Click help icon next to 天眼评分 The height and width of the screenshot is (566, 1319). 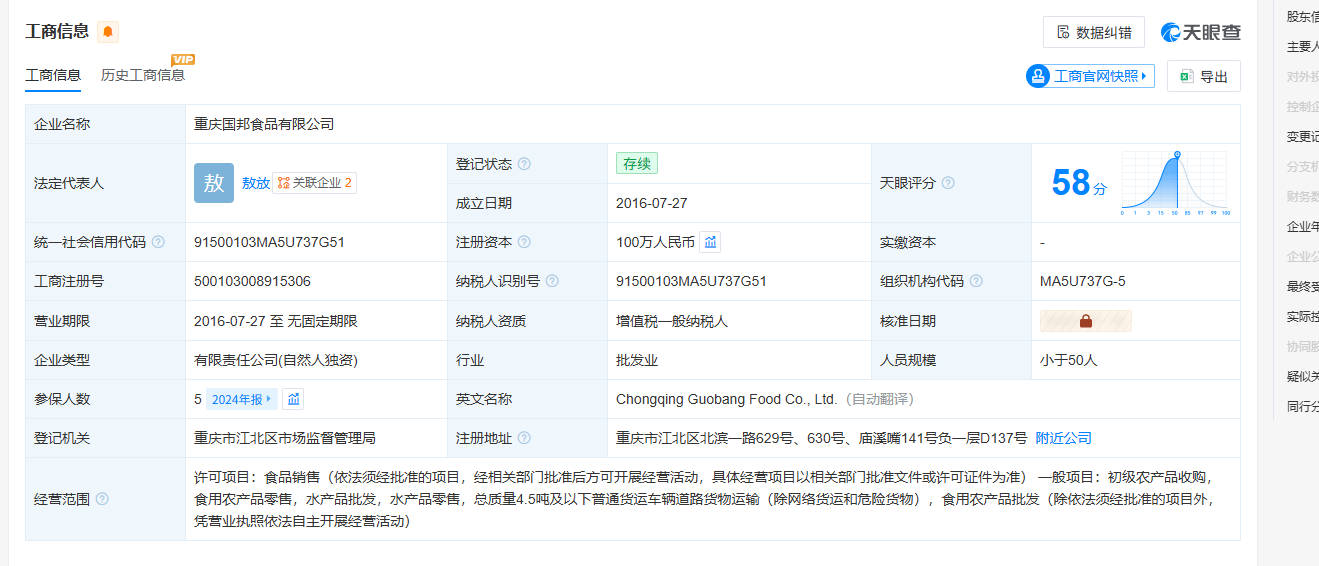tap(948, 183)
